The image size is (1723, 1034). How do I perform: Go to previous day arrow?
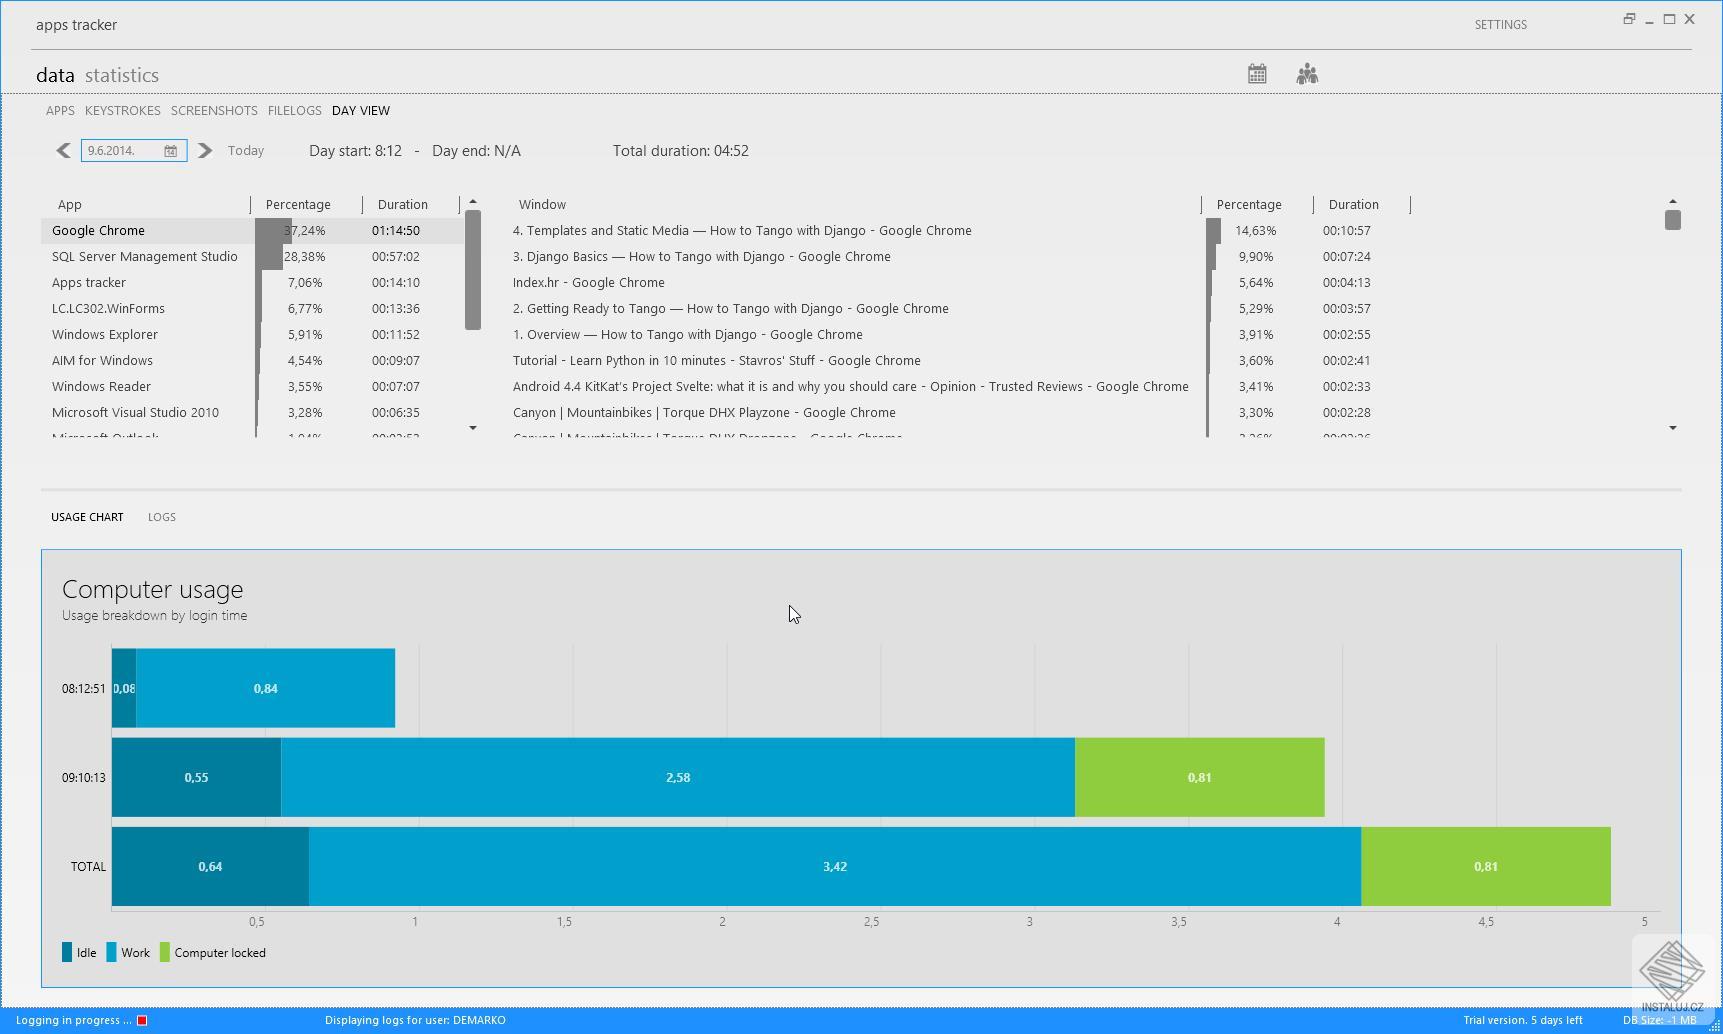pyautogui.click(x=63, y=151)
